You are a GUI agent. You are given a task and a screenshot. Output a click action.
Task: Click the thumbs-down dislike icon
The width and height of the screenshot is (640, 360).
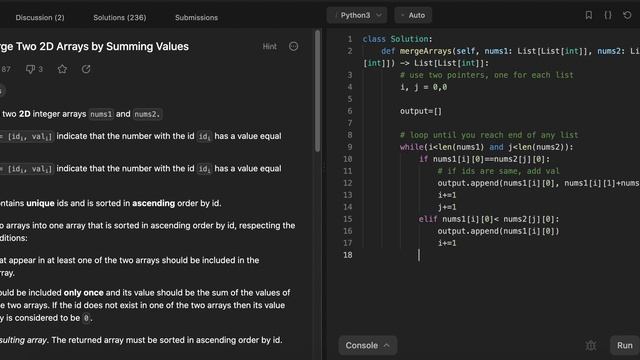click(30, 69)
